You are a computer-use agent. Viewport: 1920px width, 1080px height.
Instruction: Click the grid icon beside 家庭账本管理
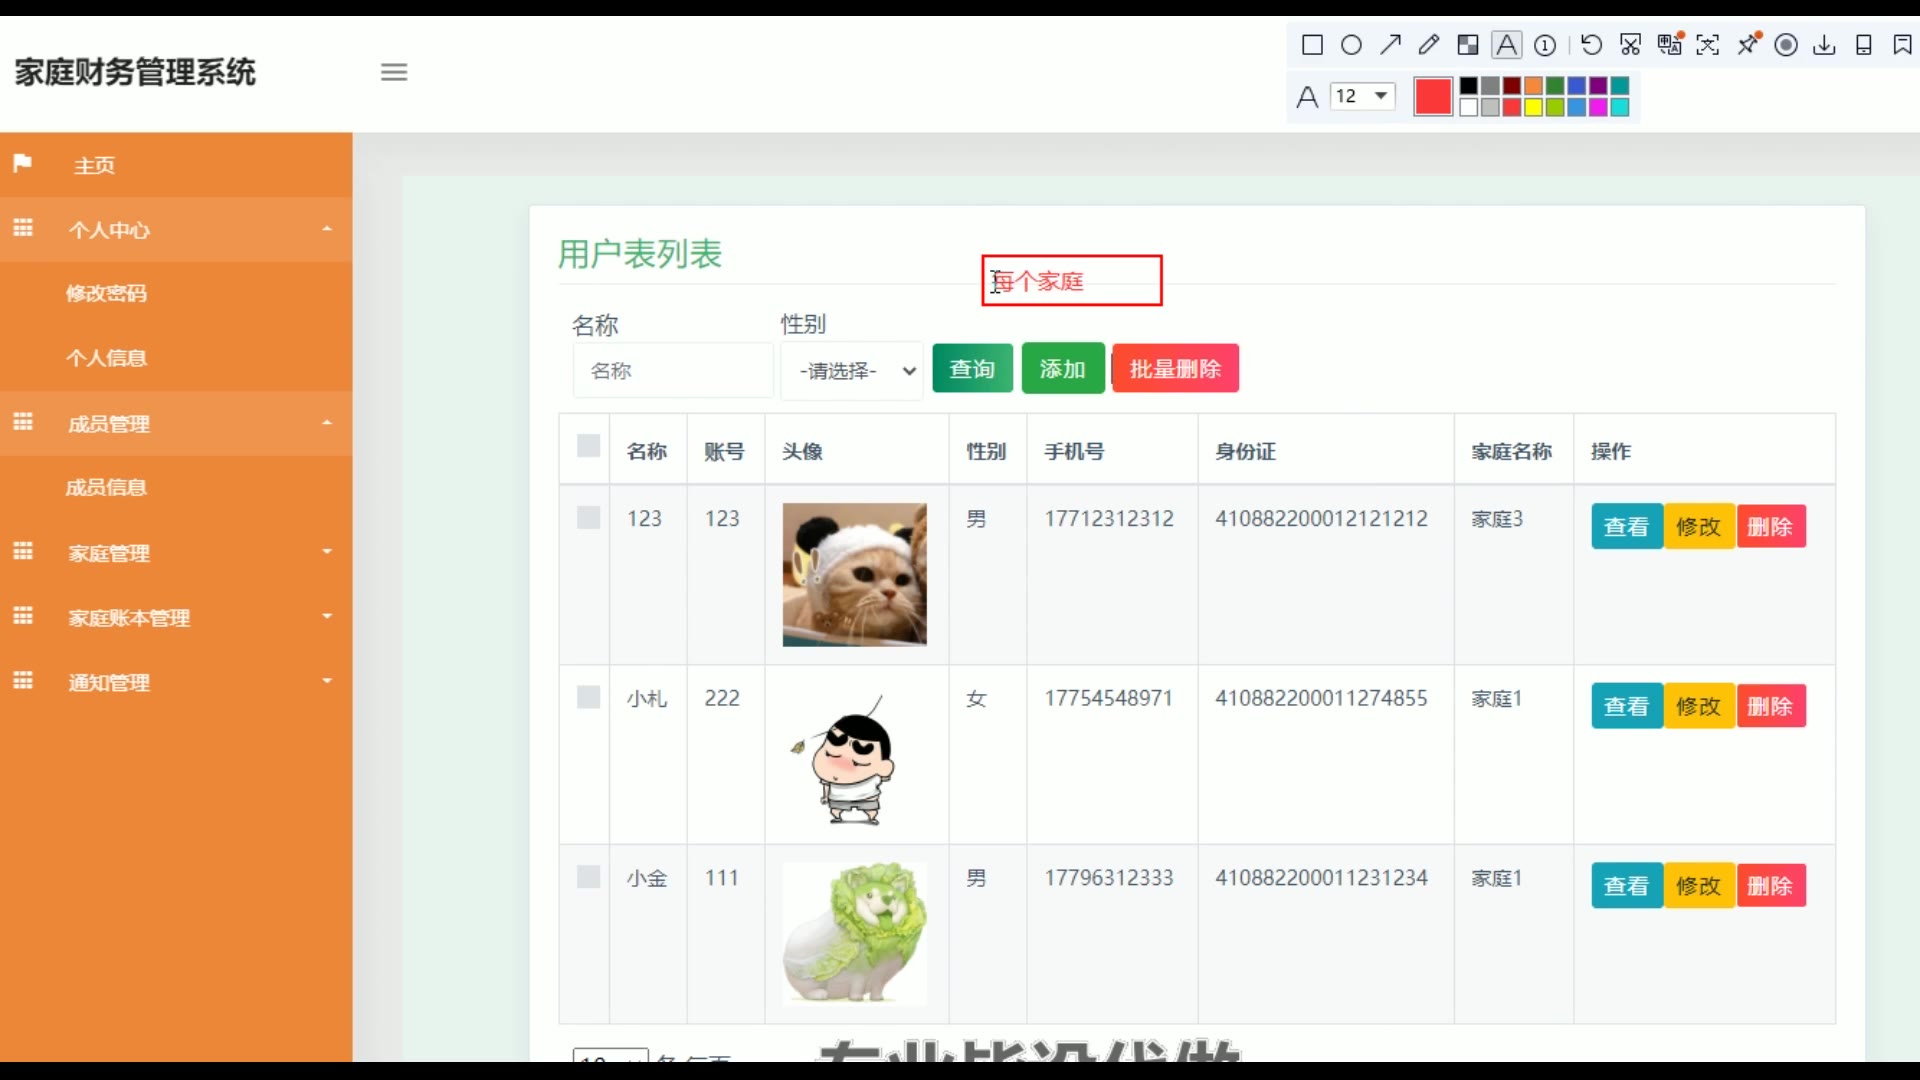23,616
